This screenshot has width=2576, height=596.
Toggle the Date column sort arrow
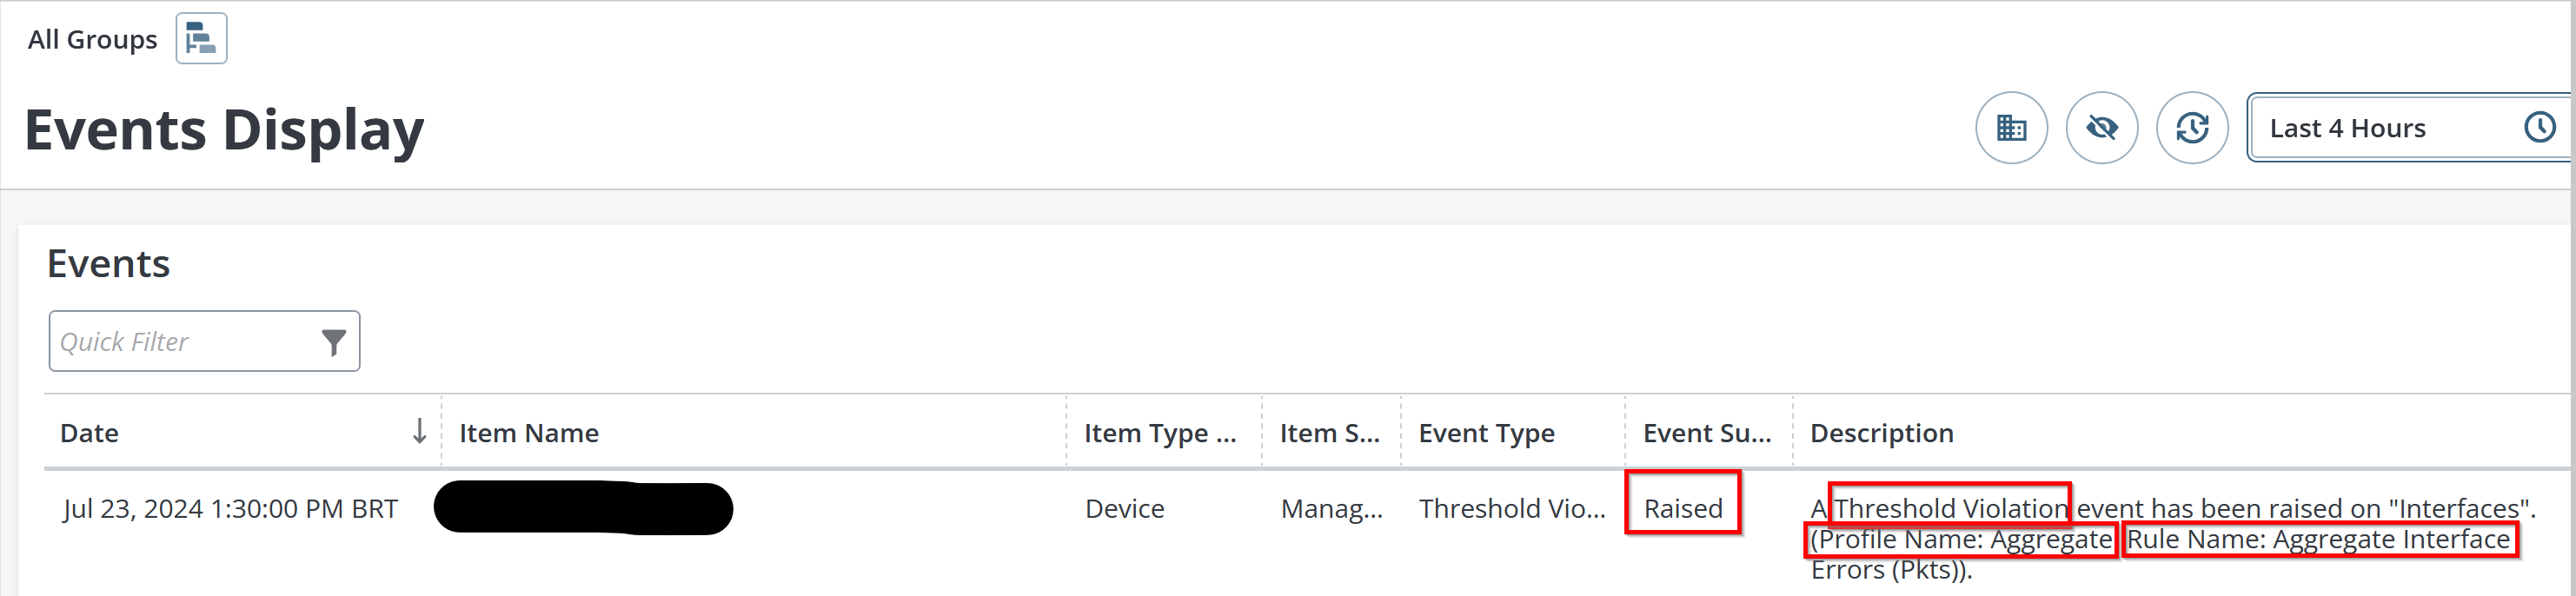[x=420, y=432]
